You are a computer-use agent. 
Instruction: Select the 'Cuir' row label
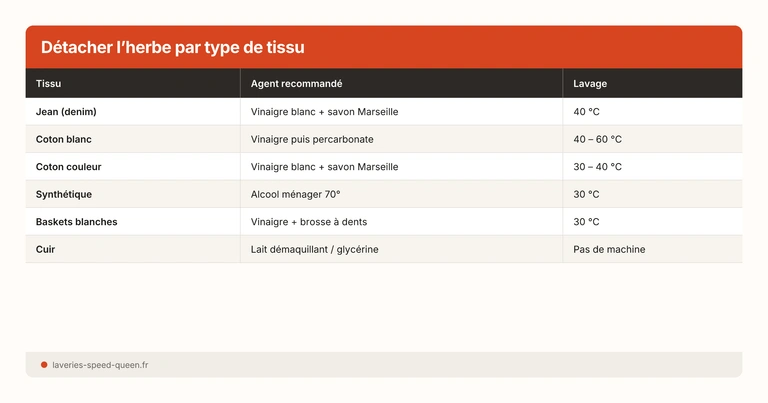pos(45,249)
